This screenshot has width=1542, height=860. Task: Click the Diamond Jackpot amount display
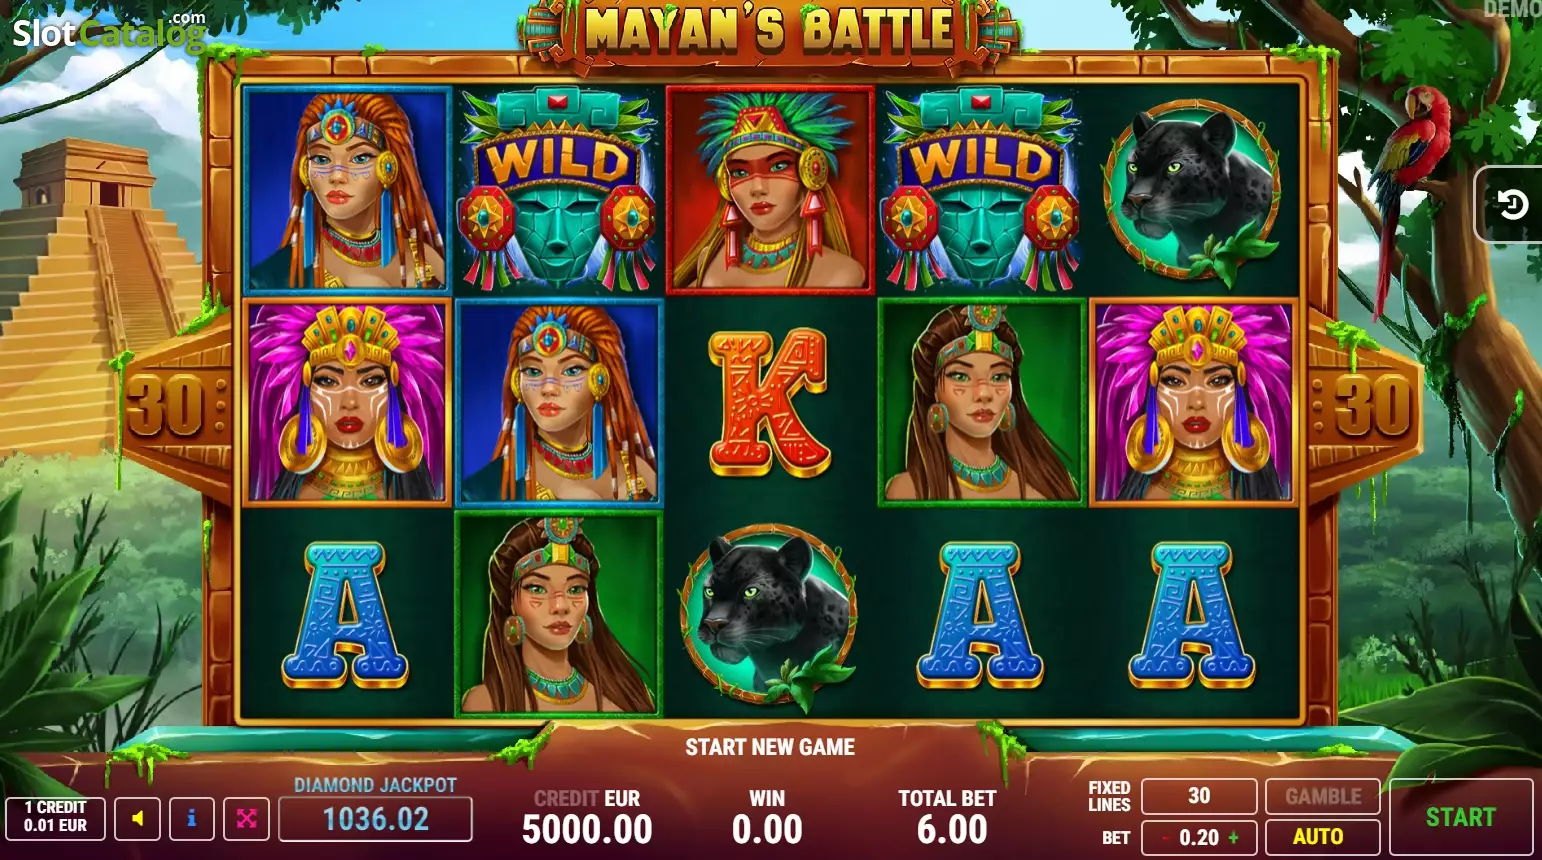coord(375,819)
